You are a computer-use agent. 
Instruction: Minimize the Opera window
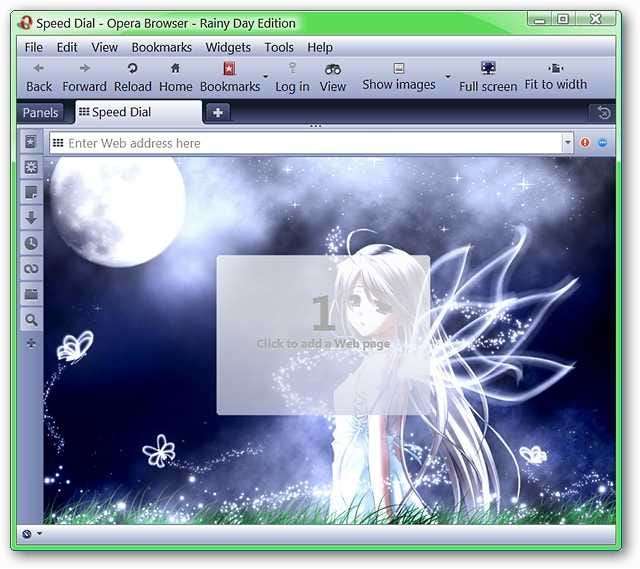pyautogui.click(x=540, y=19)
